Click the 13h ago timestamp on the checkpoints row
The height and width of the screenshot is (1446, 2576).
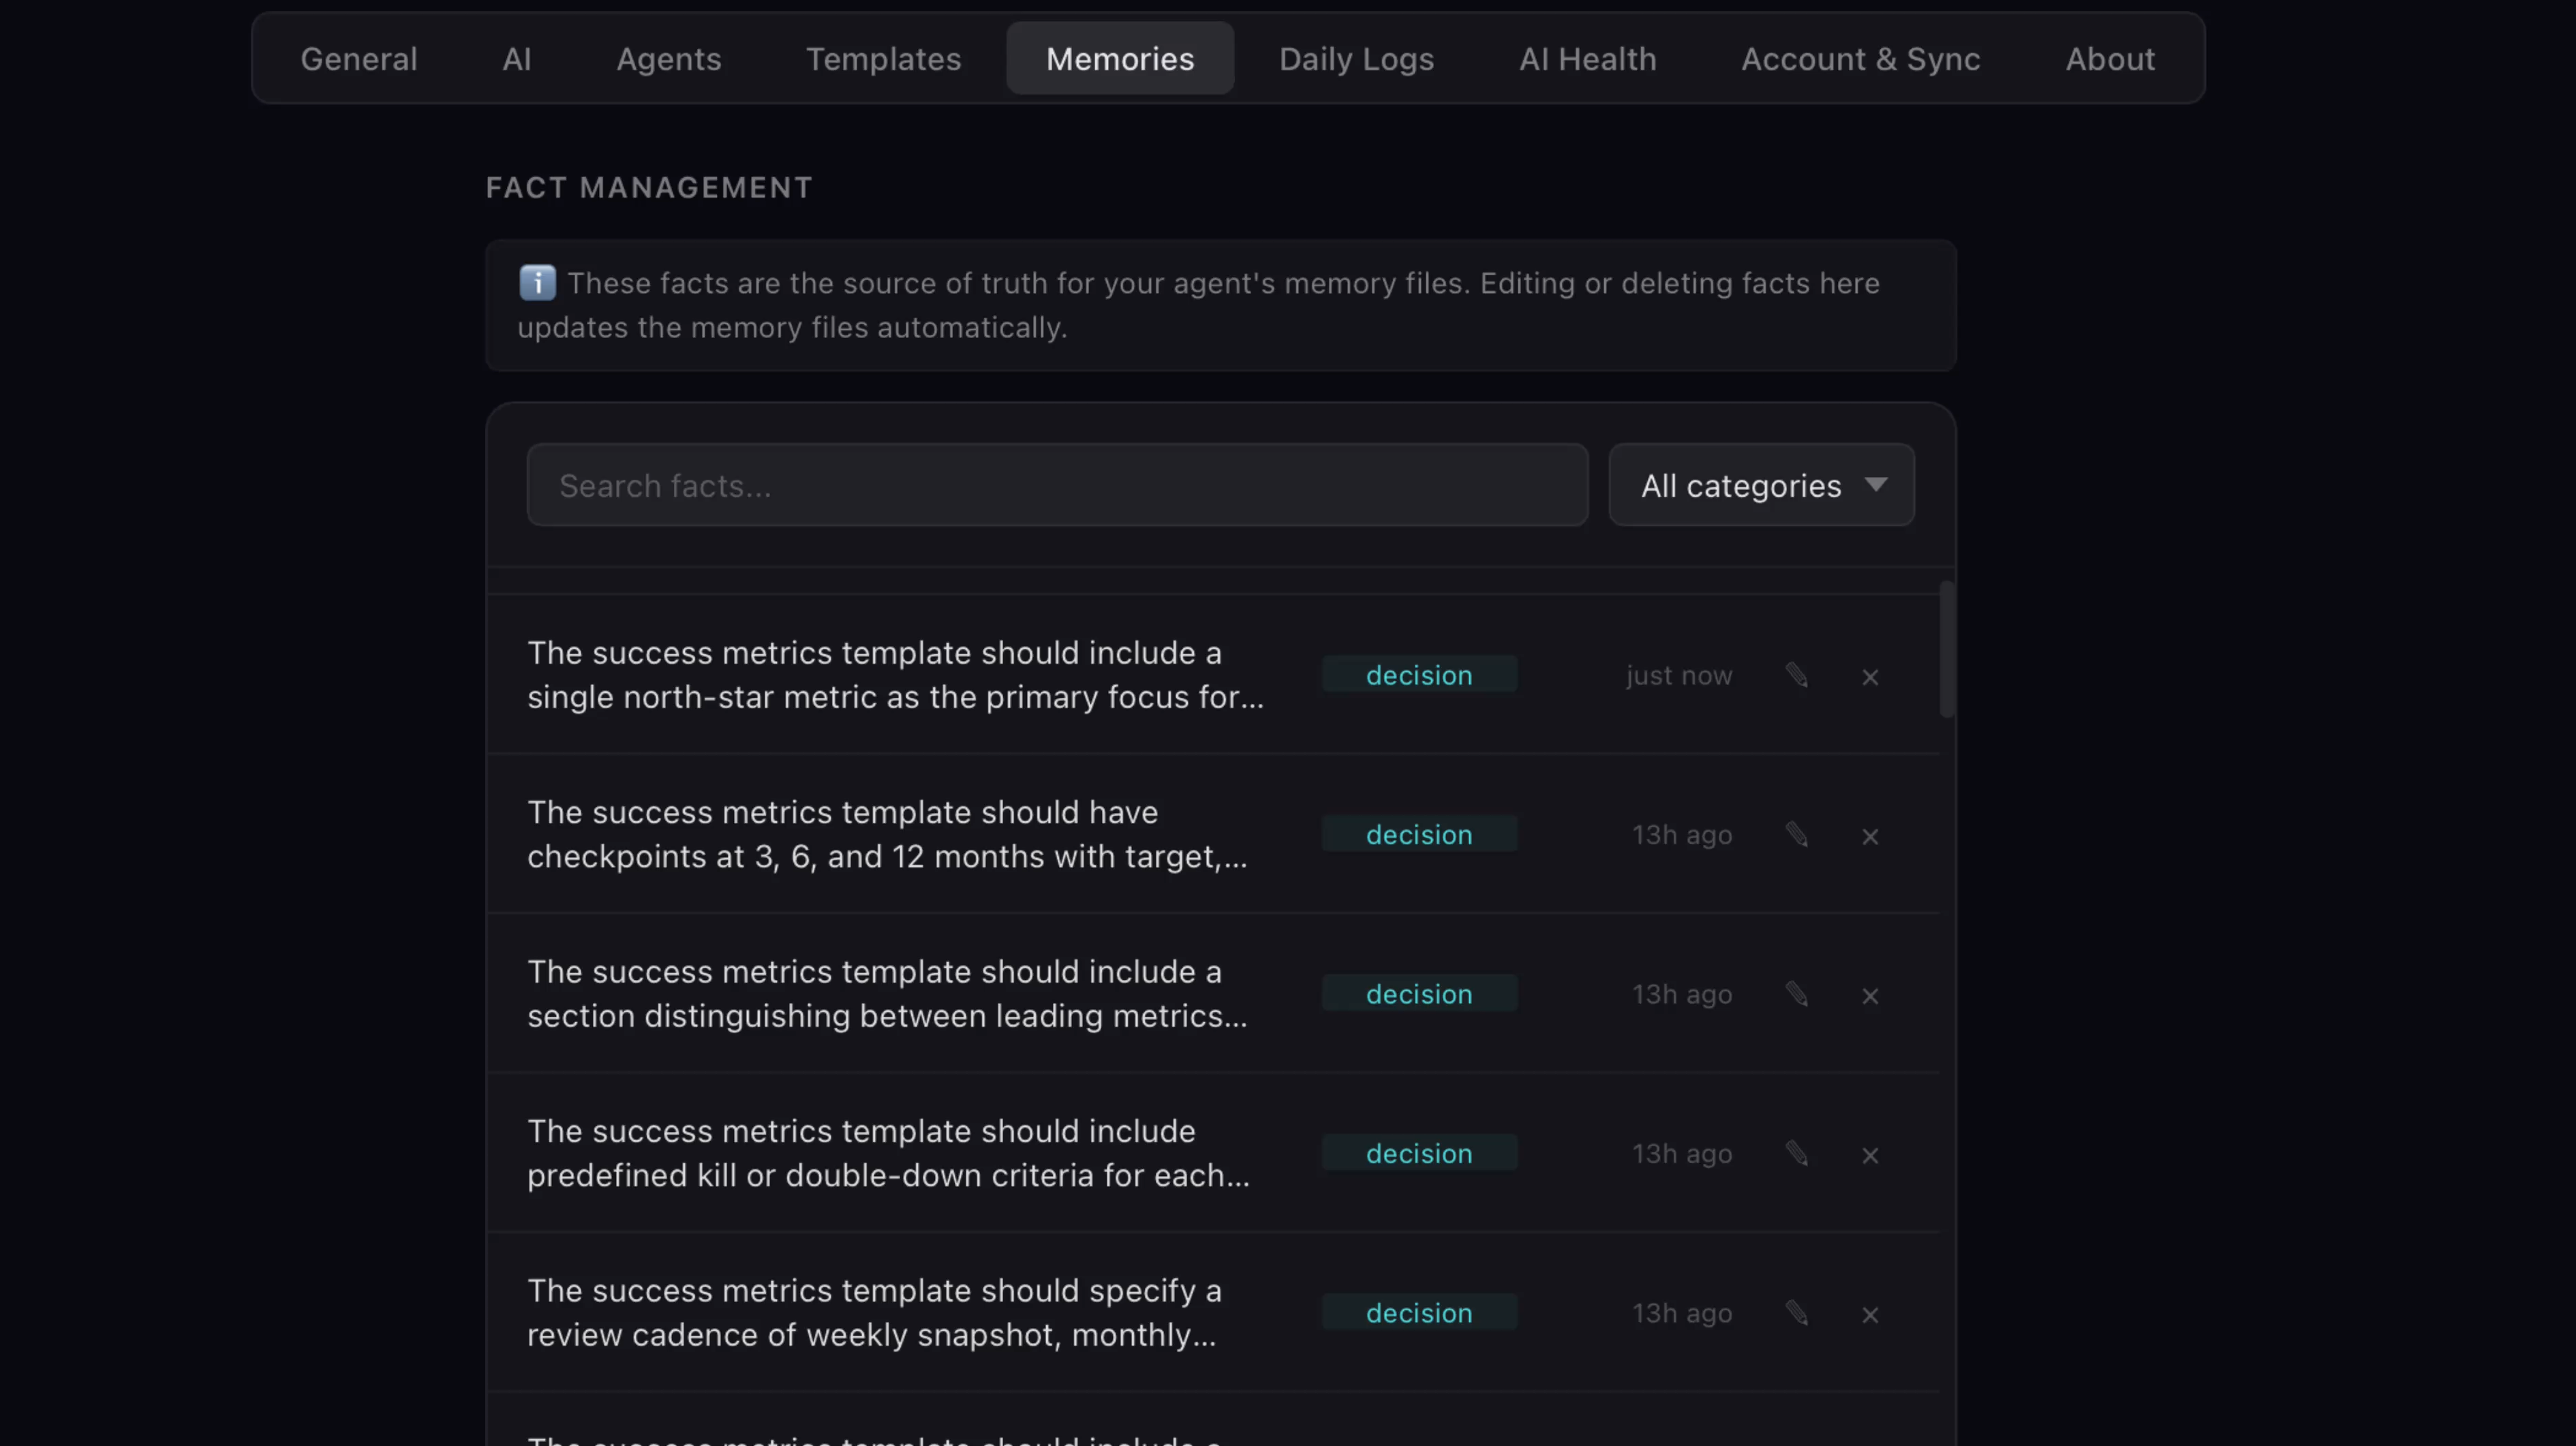pyautogui.click(x=1682, y=835)
